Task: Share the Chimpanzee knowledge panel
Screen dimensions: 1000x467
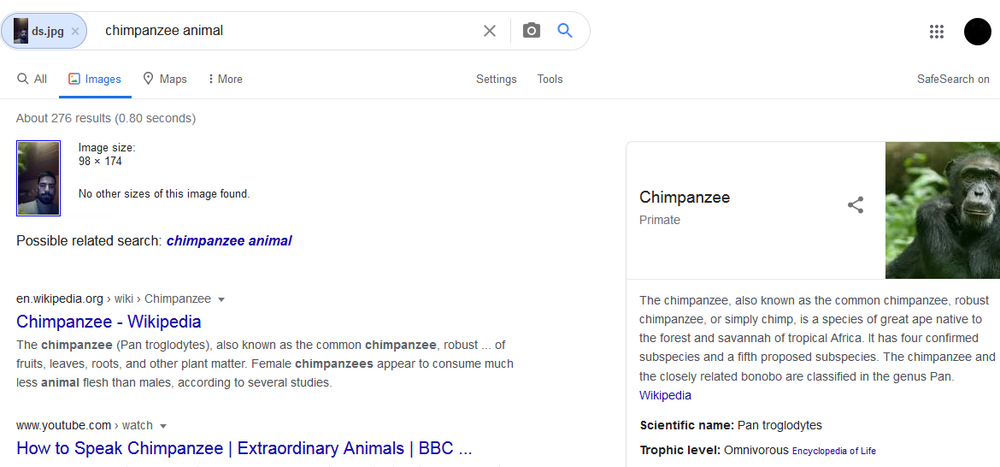Action: click(855, 205)
